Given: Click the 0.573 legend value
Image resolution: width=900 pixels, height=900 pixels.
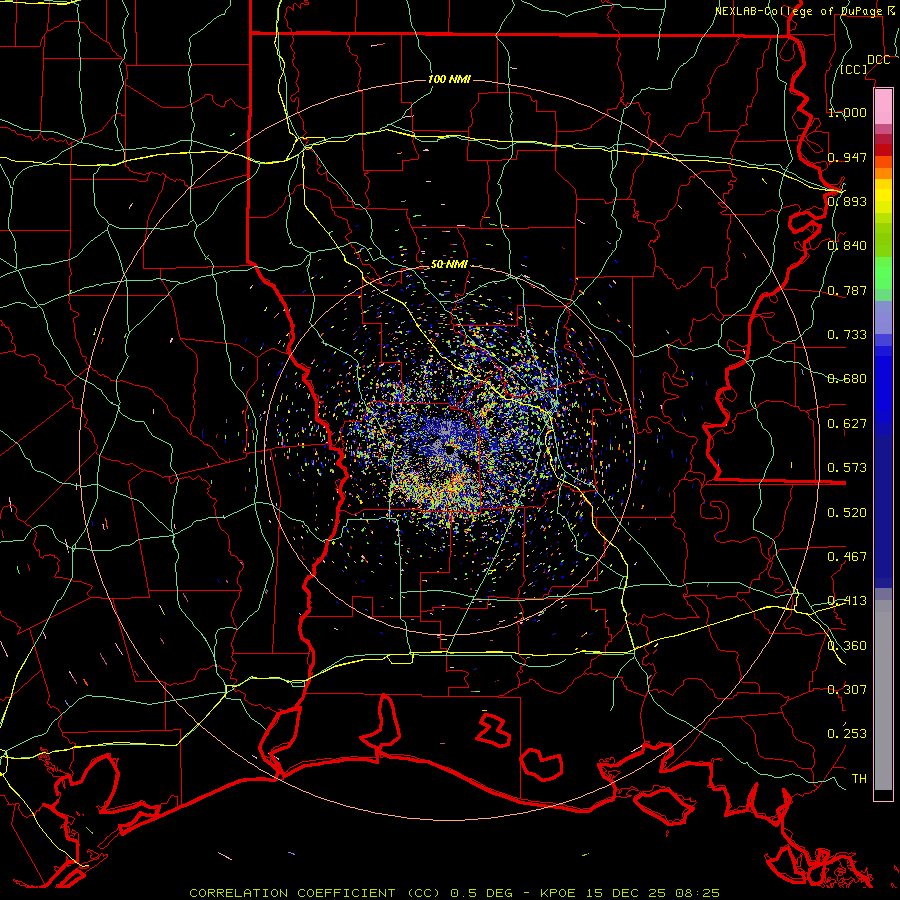Looking at the screenshot, I should click(847, 468).
